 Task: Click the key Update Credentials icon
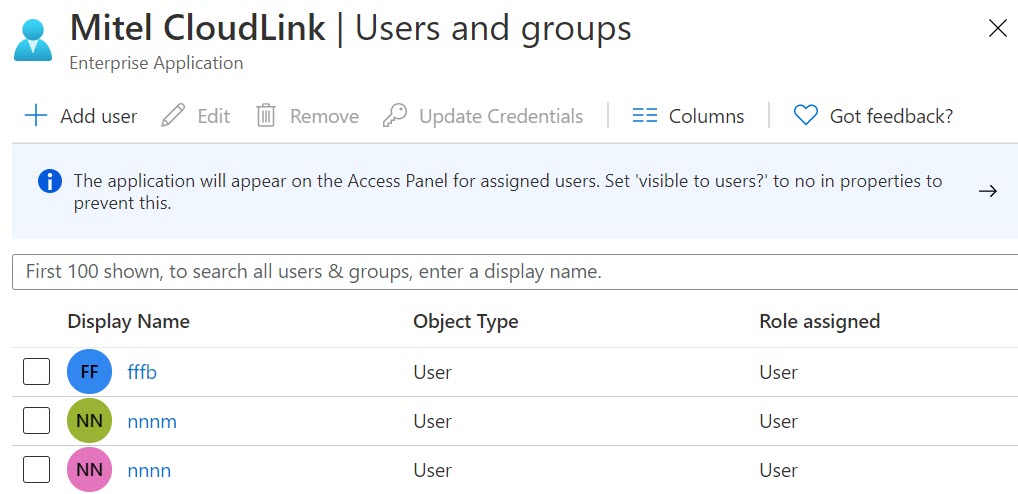pyautogui.click(x=395, y=116)
